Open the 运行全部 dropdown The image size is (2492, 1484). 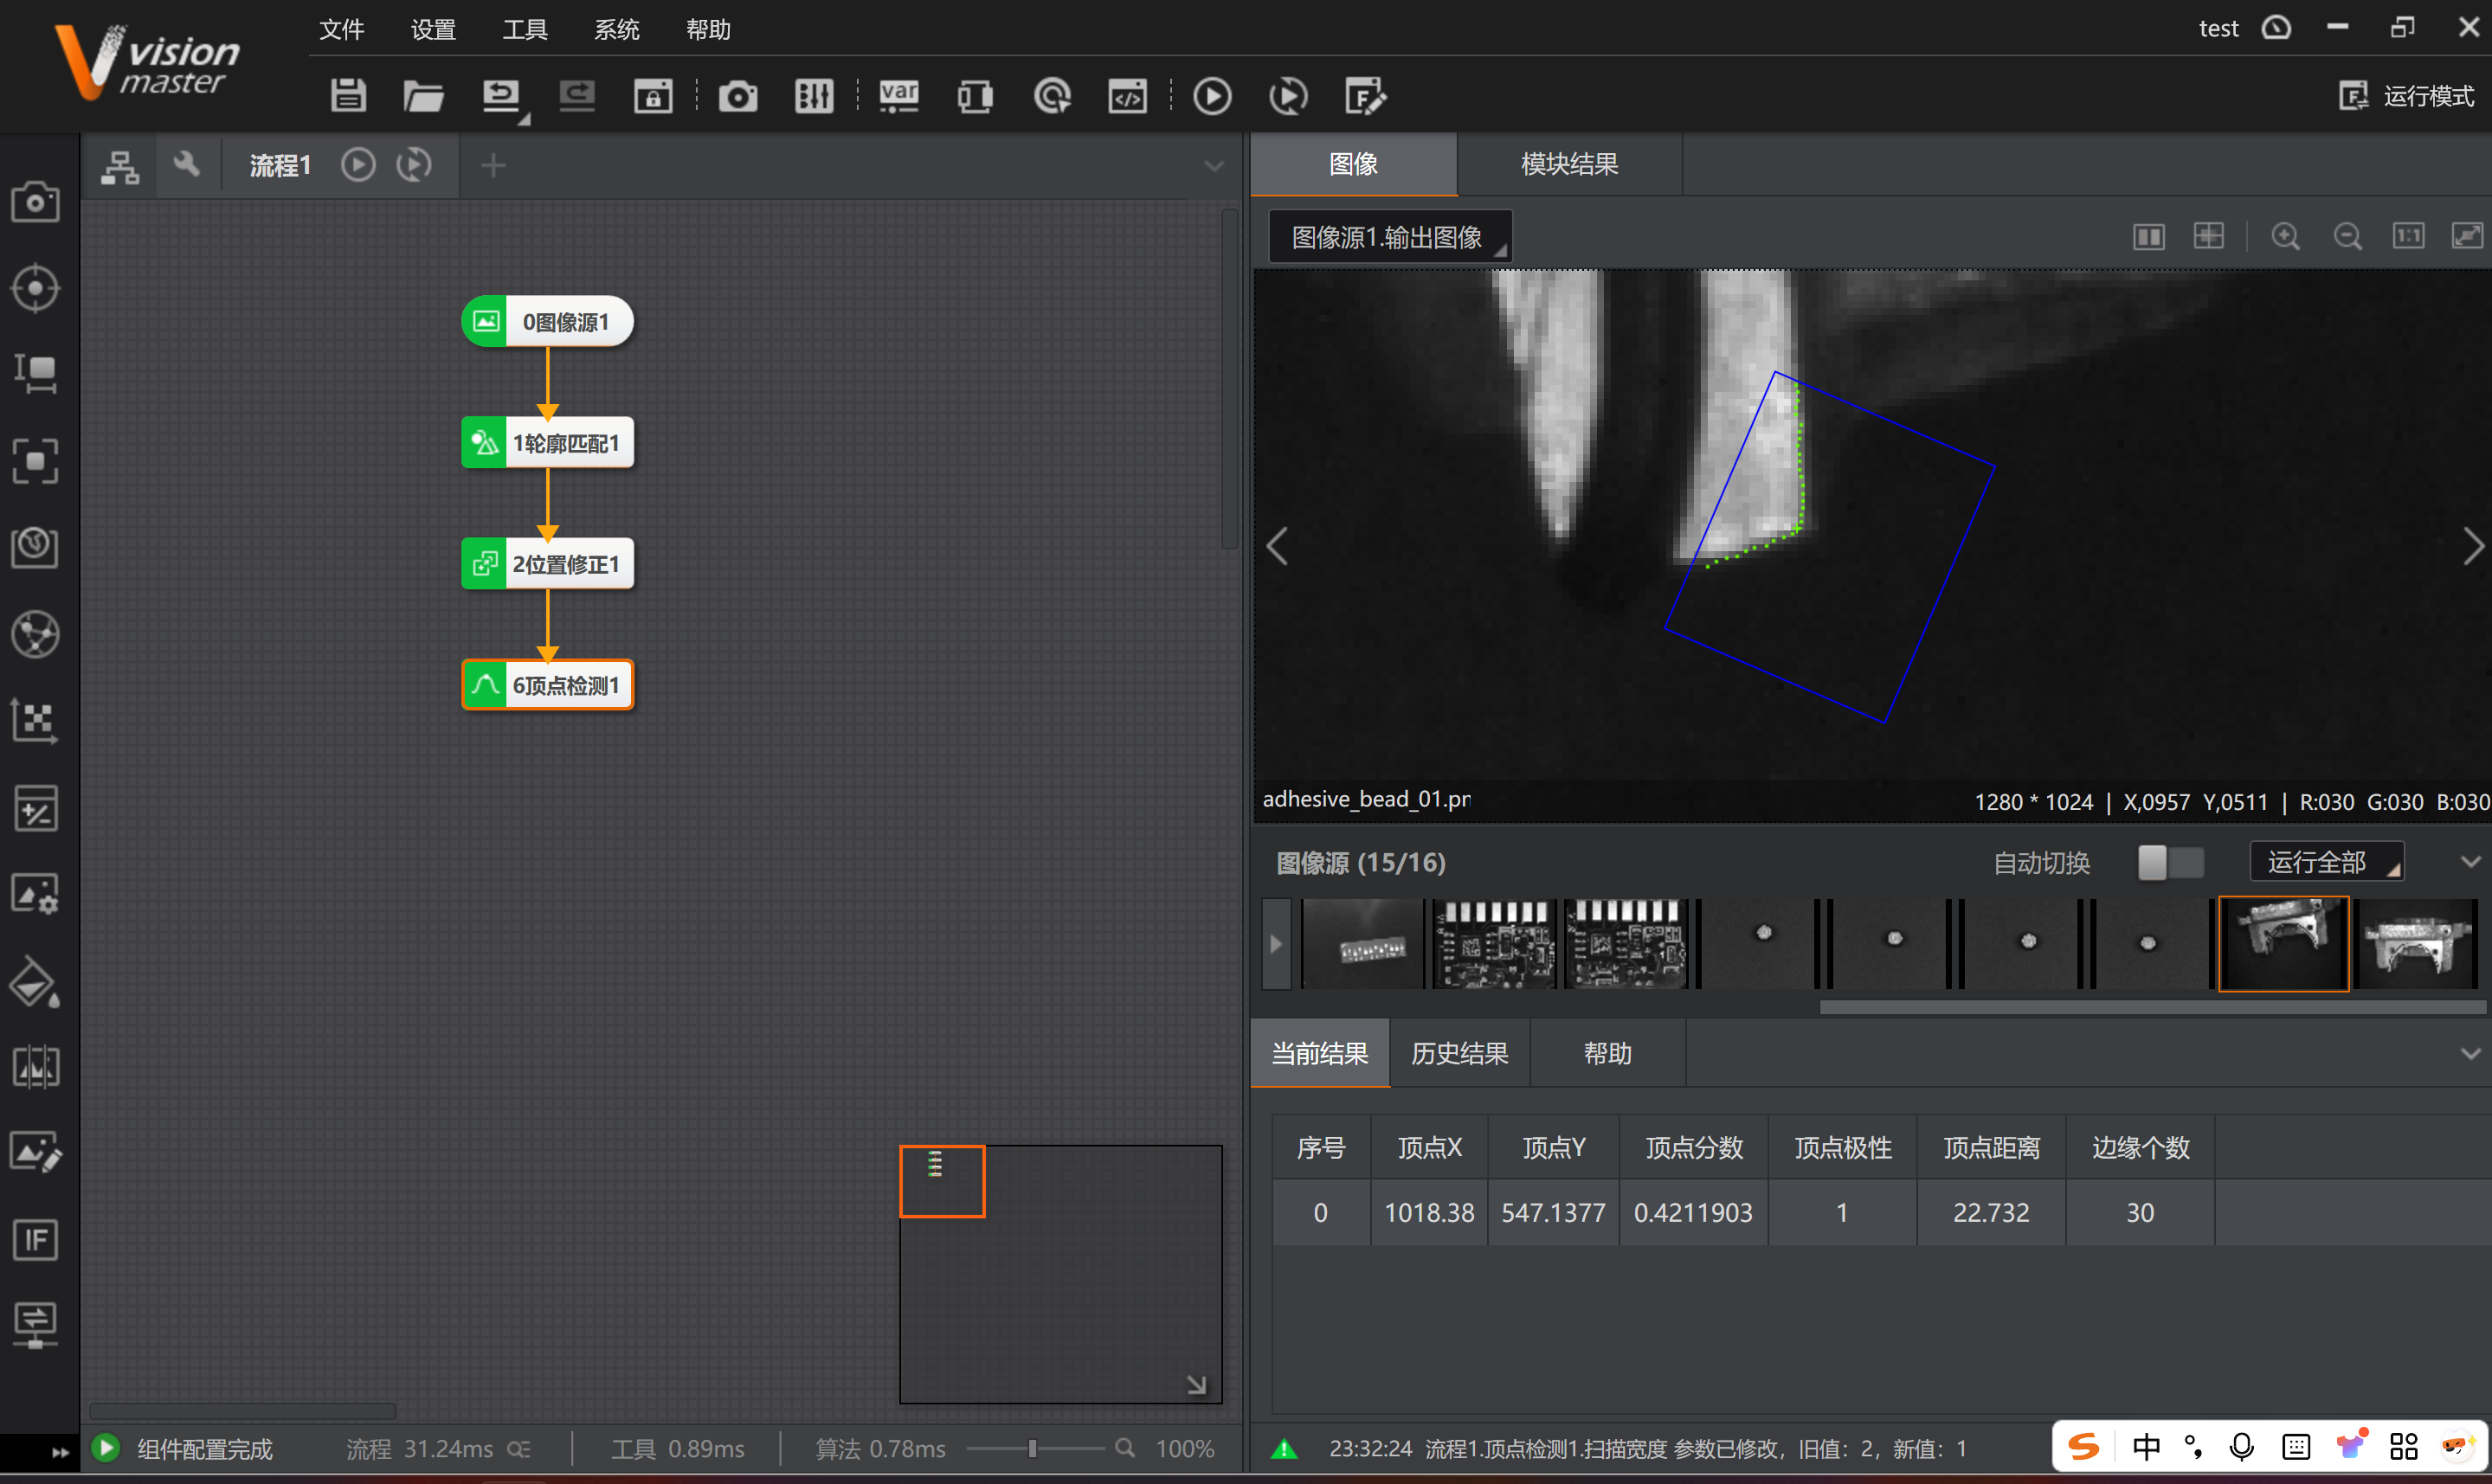(x=2326, y=862)
